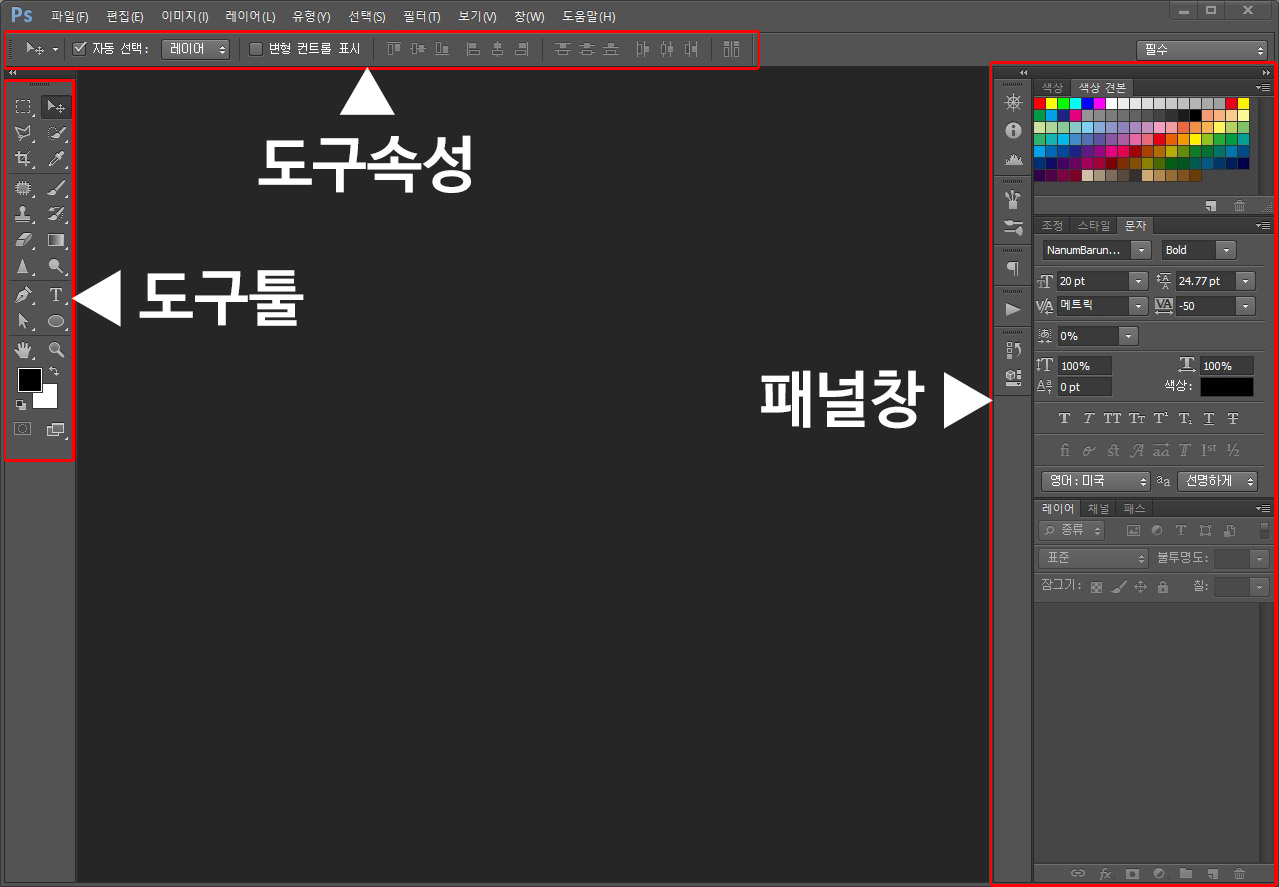Open the 필터 menu
Viewport: 1279px width, 887px height.
[x=421, y=16]
